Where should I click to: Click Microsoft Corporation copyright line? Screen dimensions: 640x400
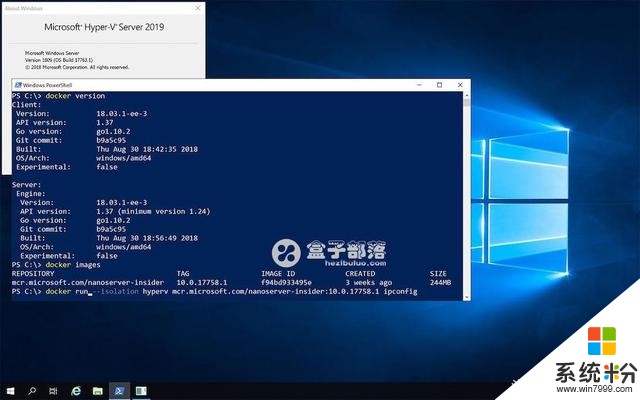tap(77, 67)
